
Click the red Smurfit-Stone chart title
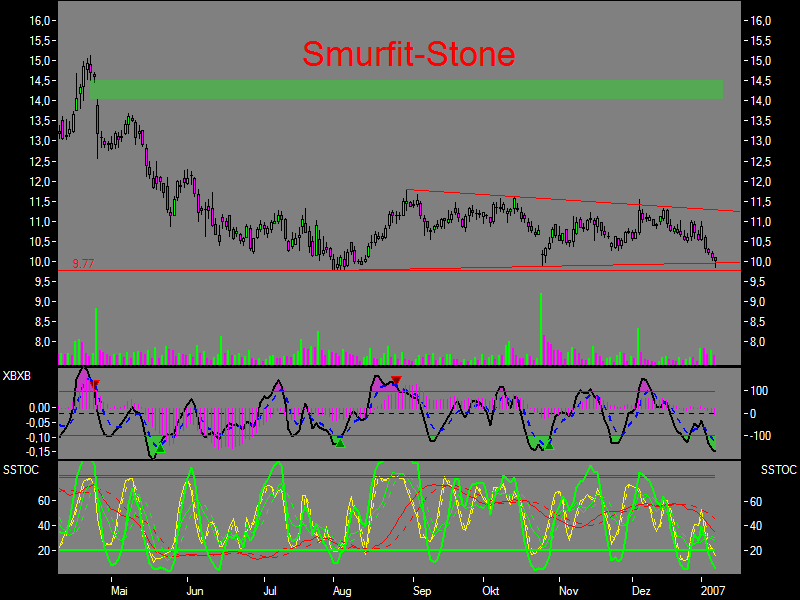point(409,54)
